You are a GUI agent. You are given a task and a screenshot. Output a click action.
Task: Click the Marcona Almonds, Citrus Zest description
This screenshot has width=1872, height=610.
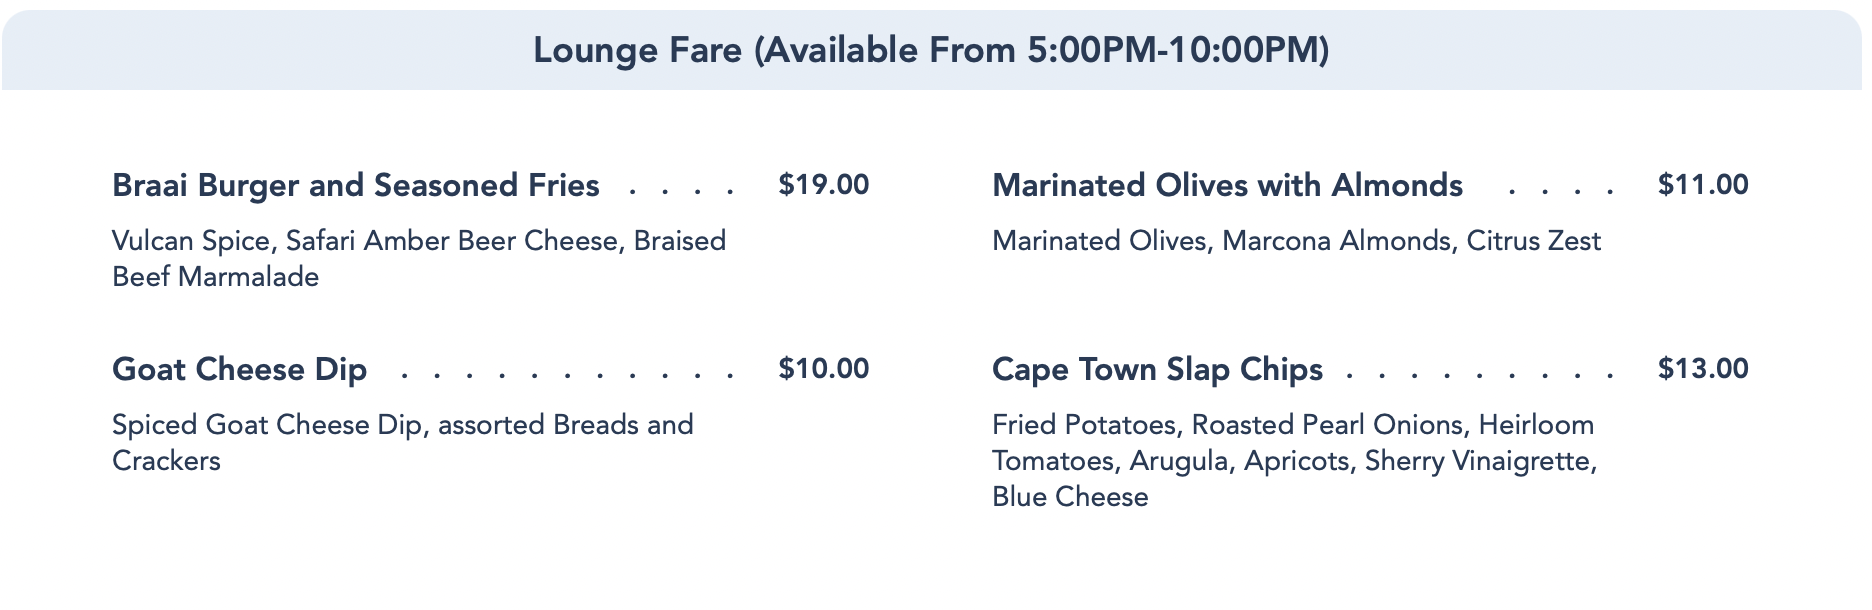1296,241
